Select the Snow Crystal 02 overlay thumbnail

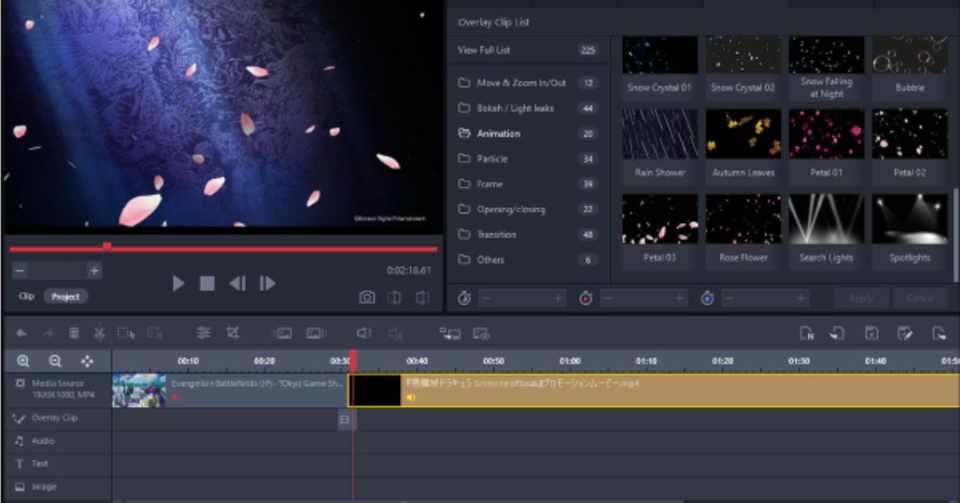point(743,55)
